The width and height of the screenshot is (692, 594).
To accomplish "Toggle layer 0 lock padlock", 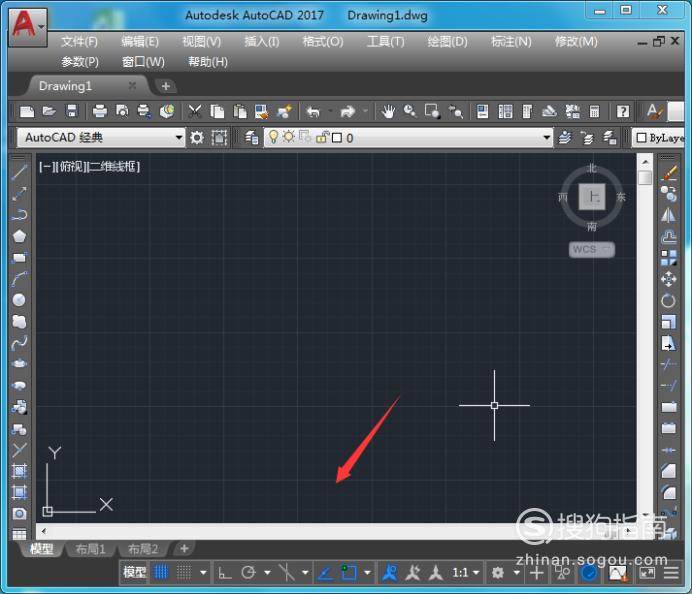I will click(x=322, y=137).
